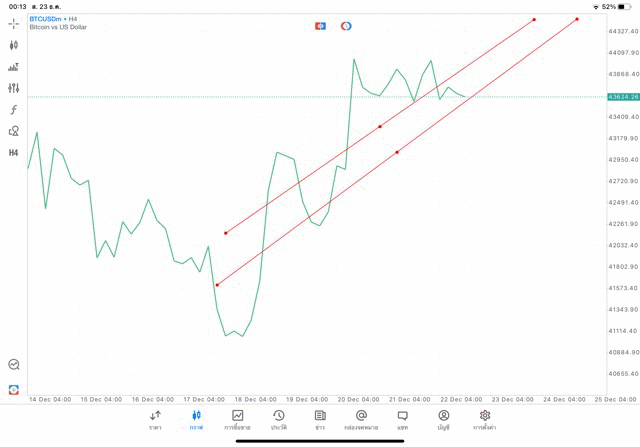Open the drawing objects shapes icon
Viewport: 640px width, 447px height.
click(13, 131)
